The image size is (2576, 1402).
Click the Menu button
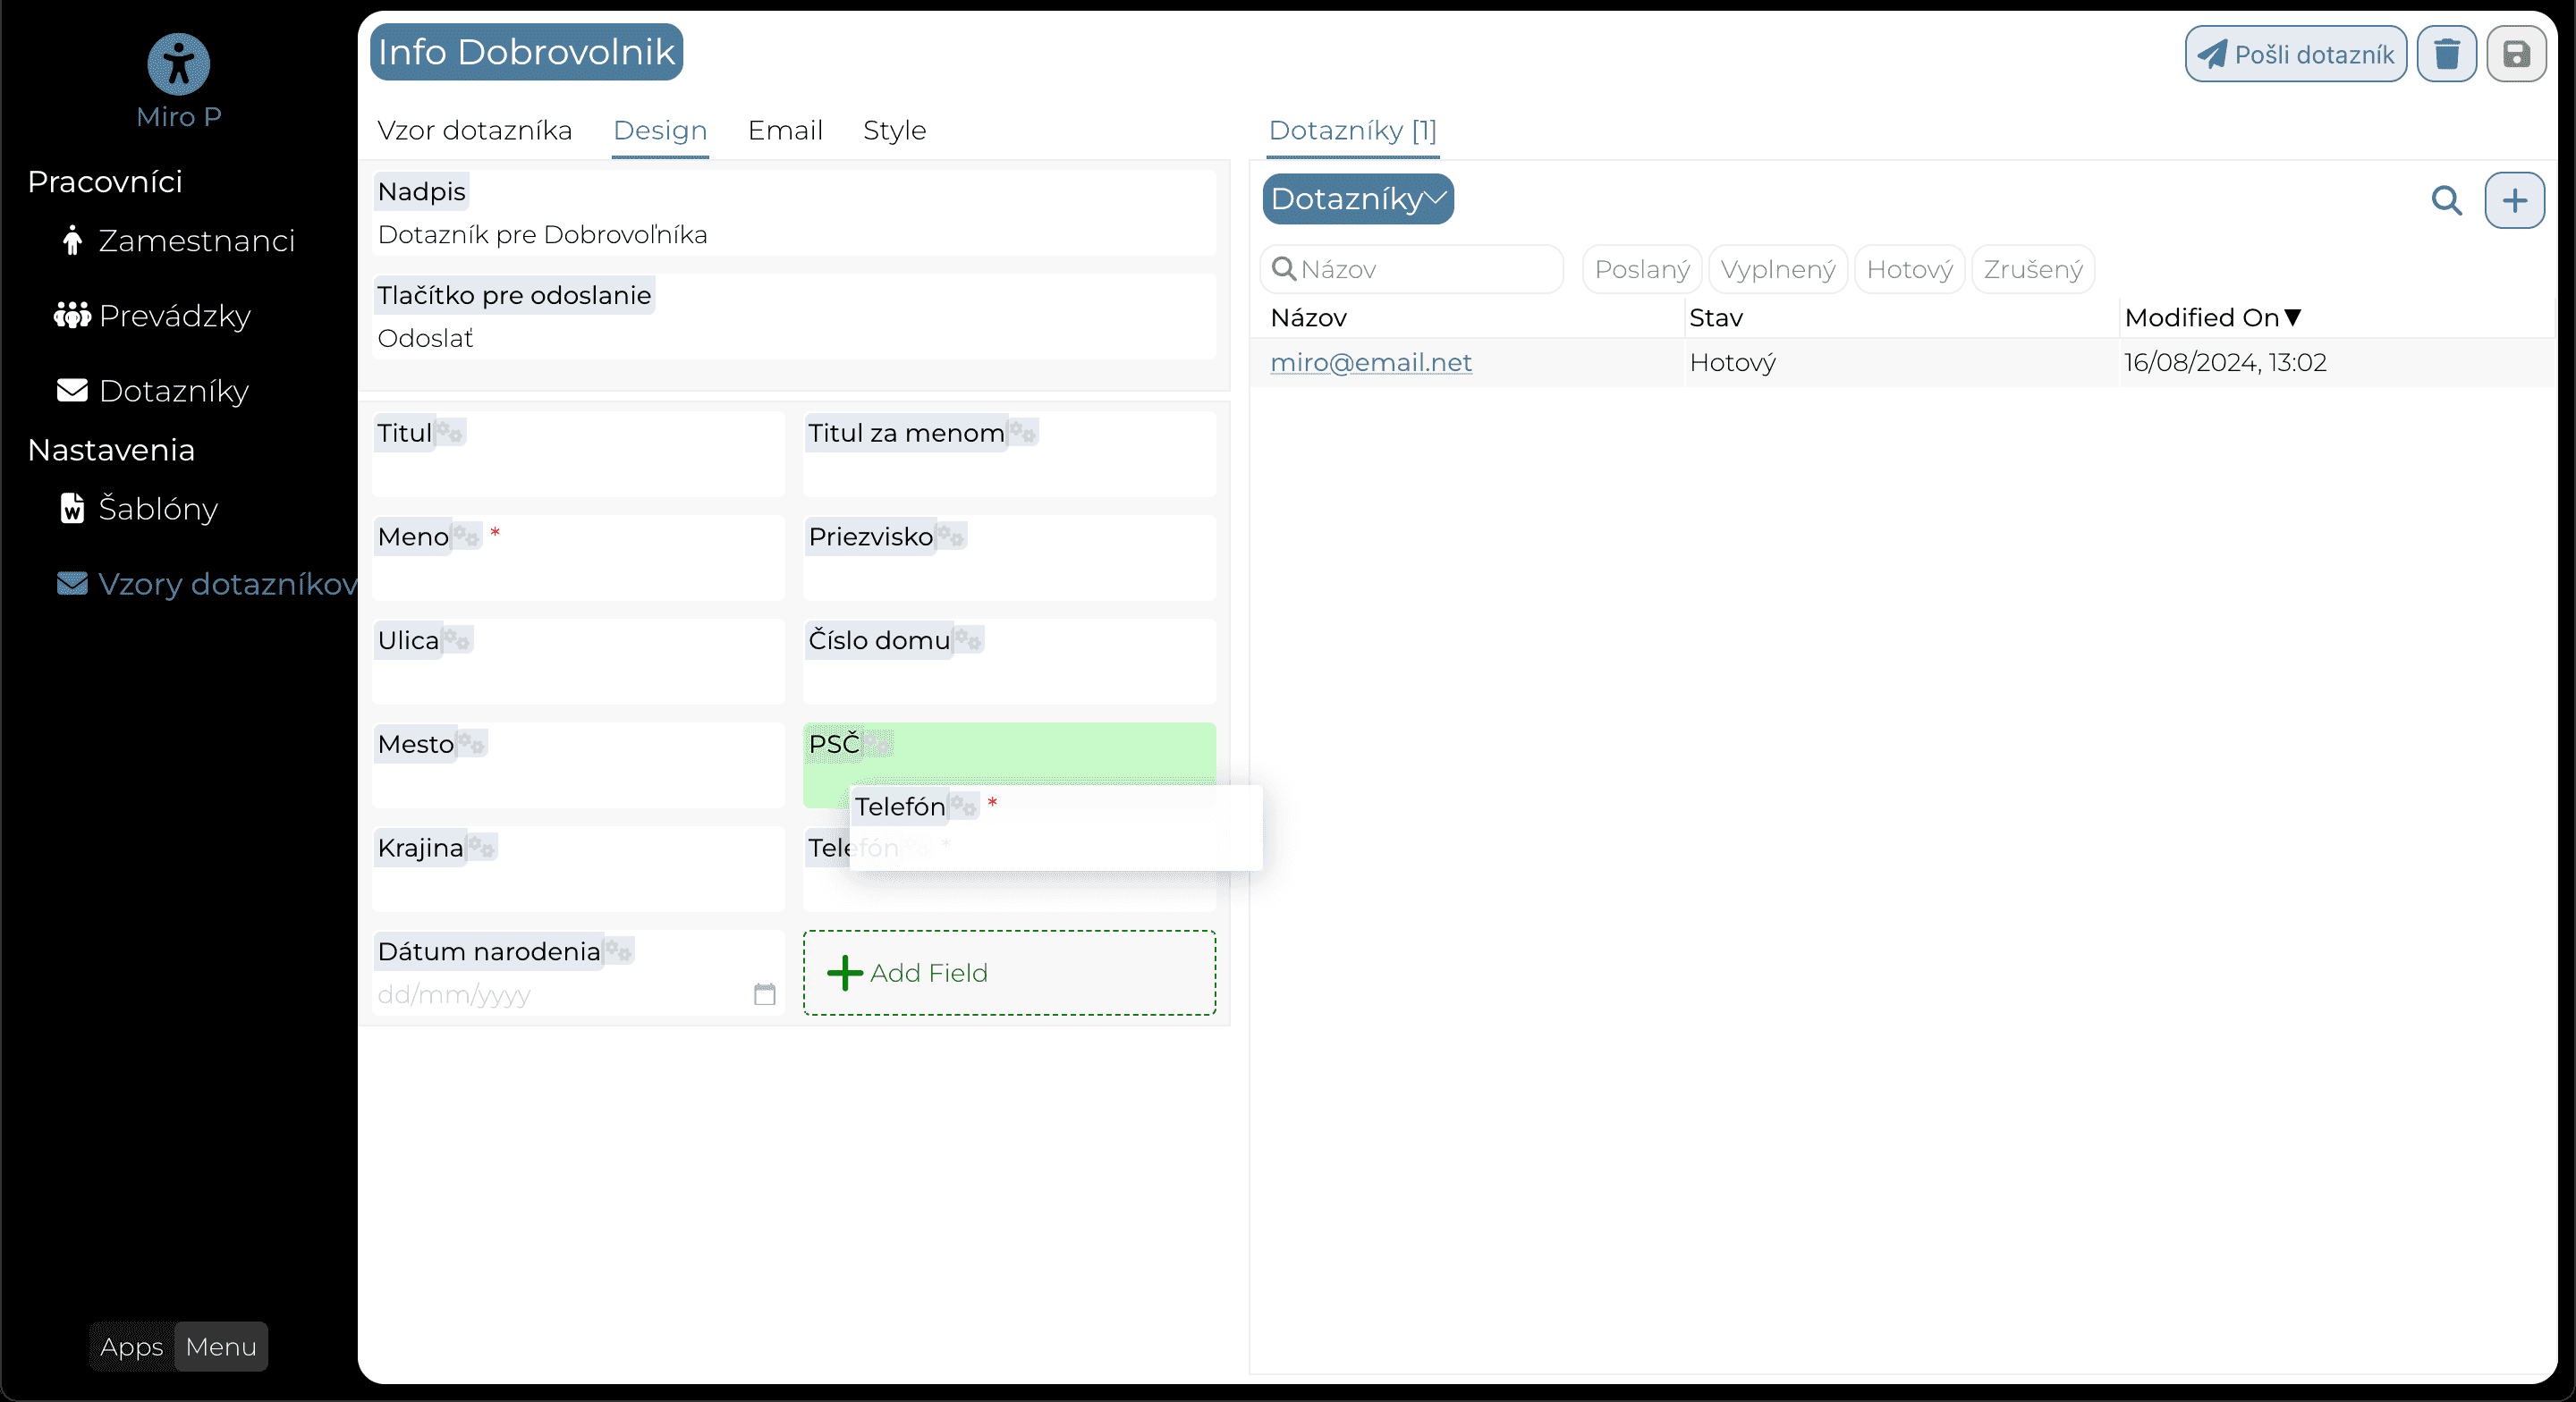(x=221, y=1347)
